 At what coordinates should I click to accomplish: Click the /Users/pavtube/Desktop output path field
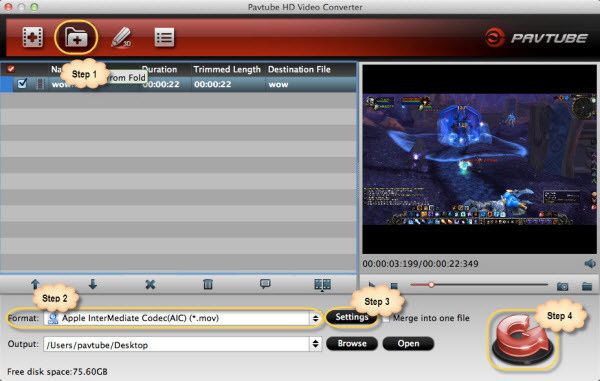(x=177, y=345)
